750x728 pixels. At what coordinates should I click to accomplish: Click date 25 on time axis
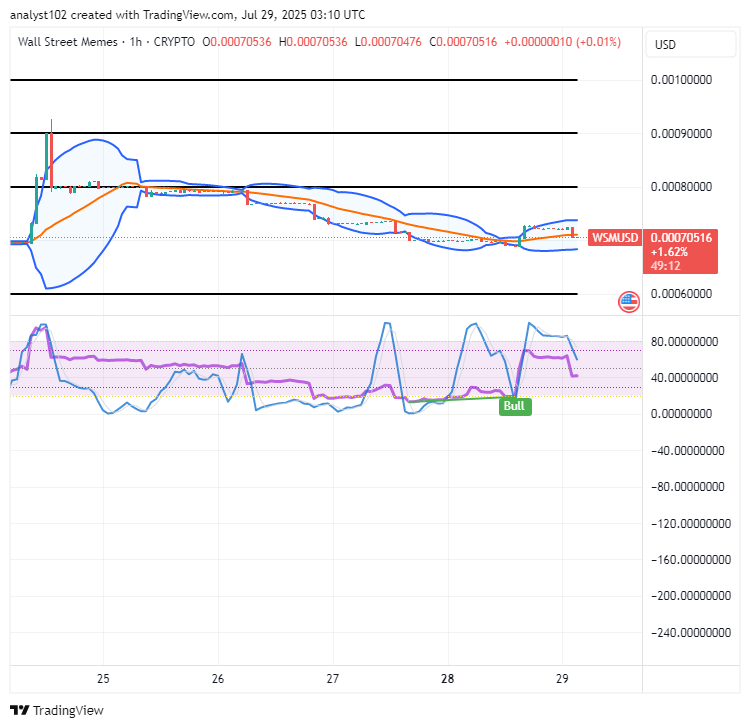tap(103, 679)
